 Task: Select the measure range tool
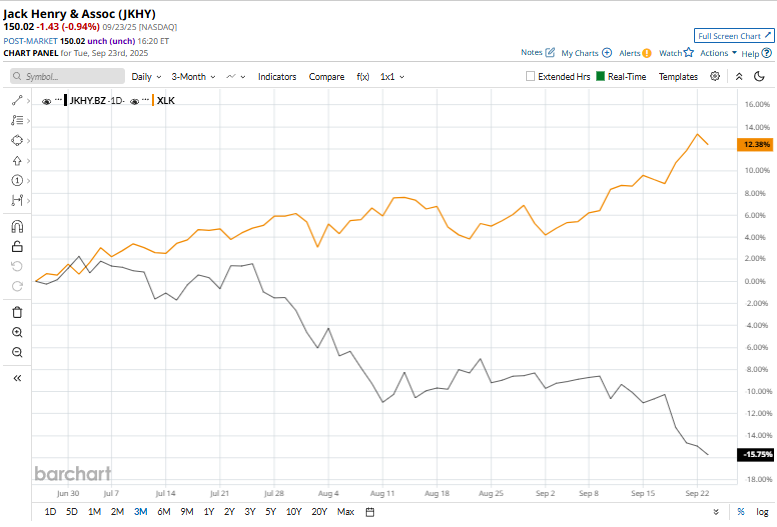pyautogui.click(x=17, y=200)
